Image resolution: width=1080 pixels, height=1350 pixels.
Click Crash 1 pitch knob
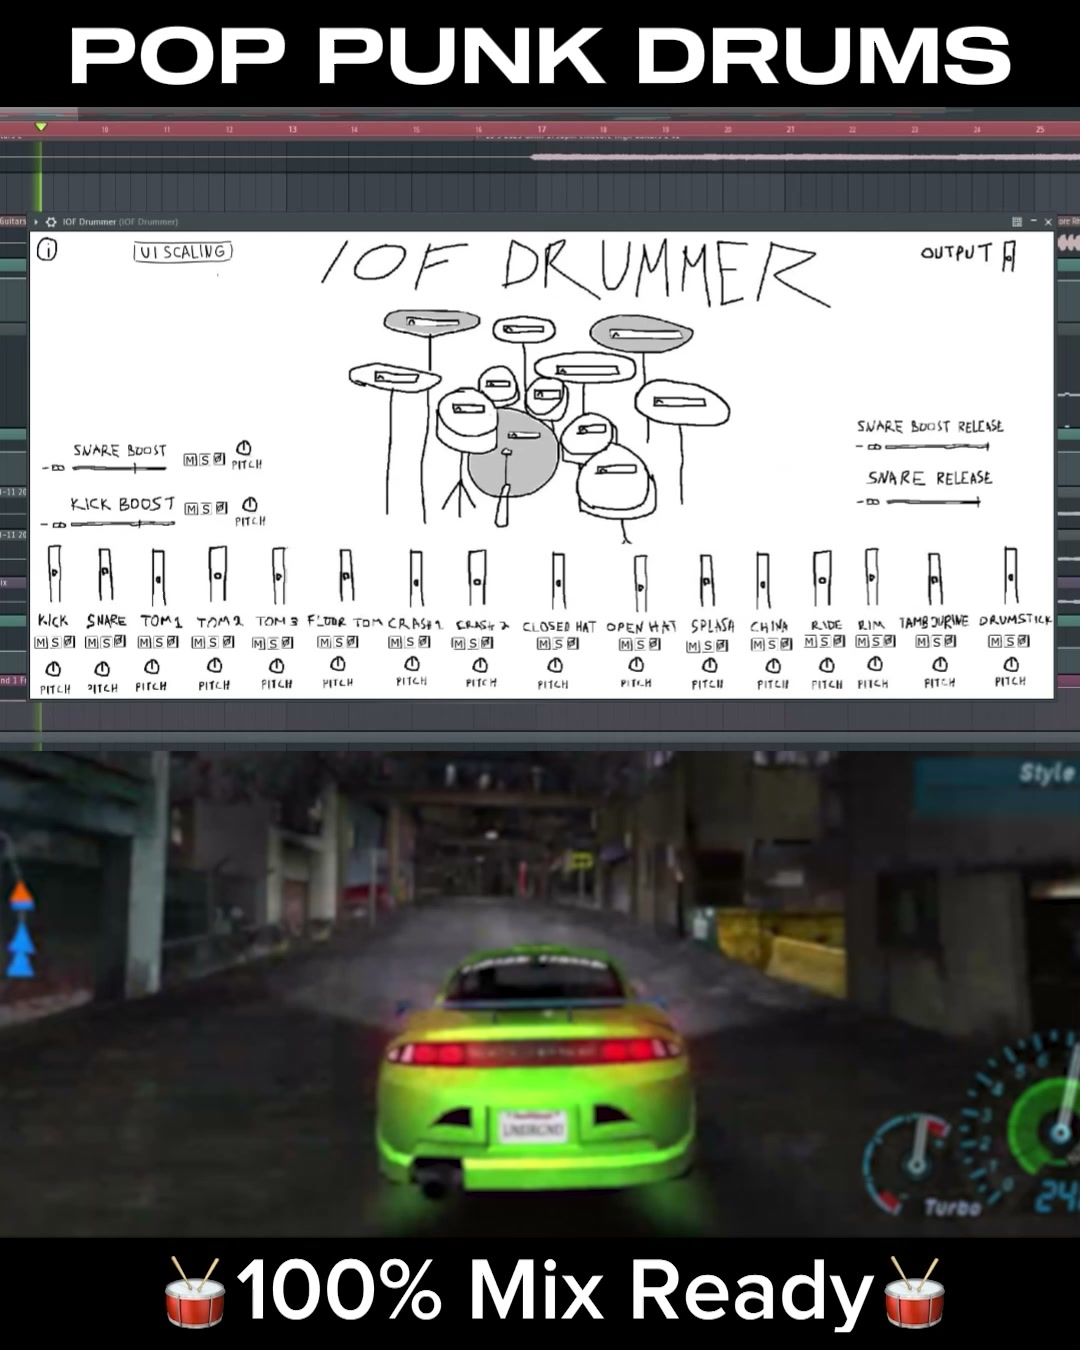[412, 664]
